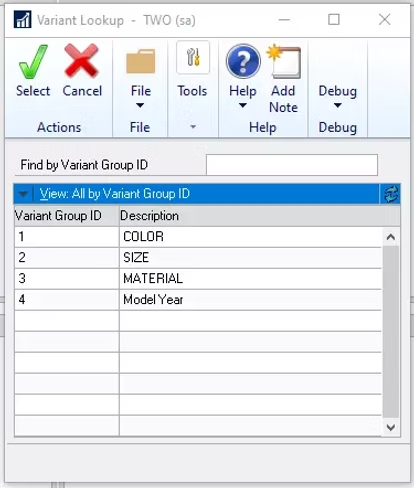414x488 pixels.
Task: Select the COLOR variant group row
Action: 198,237
